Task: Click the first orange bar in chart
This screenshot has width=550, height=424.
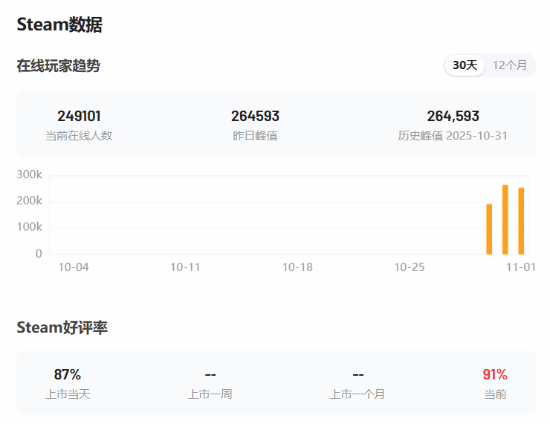Action: [489, 229]
